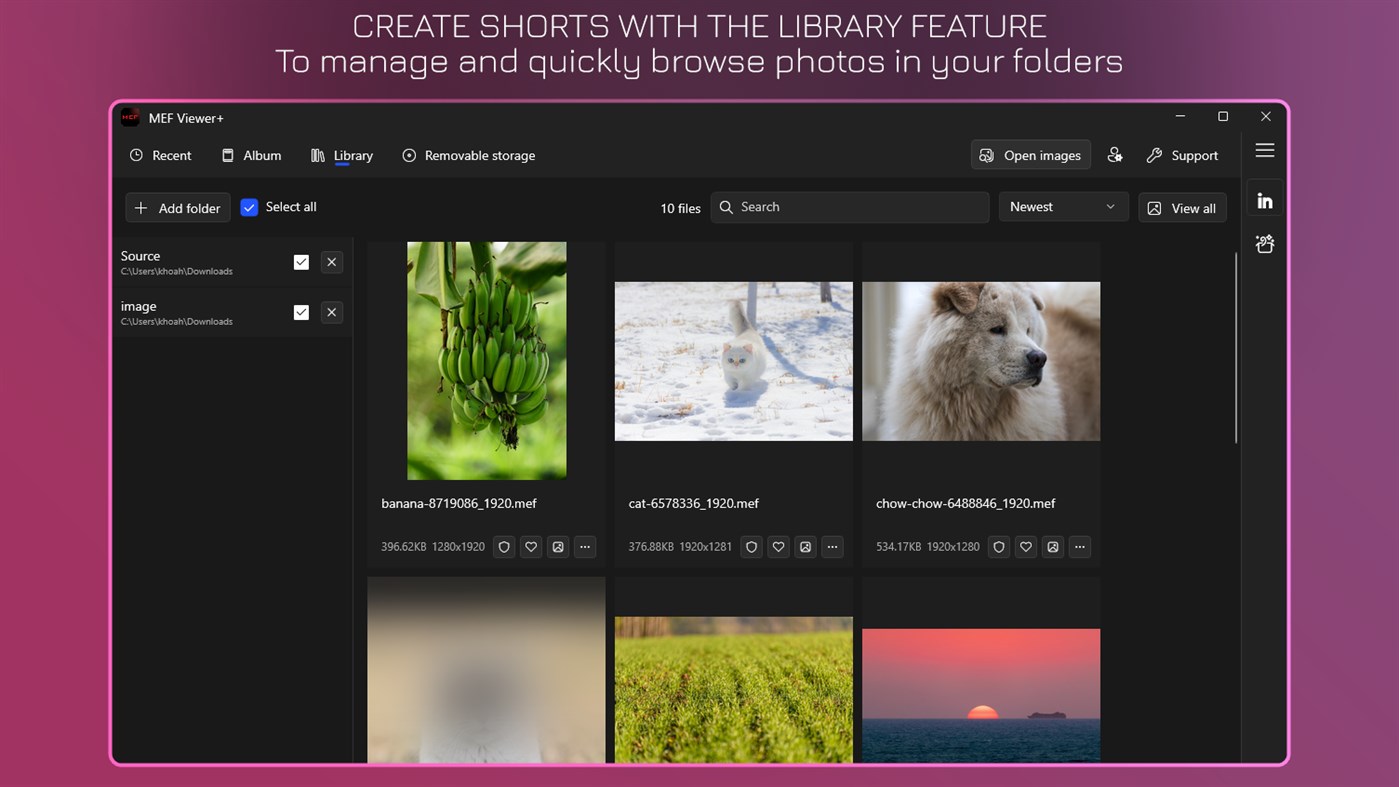Switch to the Library tab
The width and height of the screenshot is (1399, 787).
342,155
